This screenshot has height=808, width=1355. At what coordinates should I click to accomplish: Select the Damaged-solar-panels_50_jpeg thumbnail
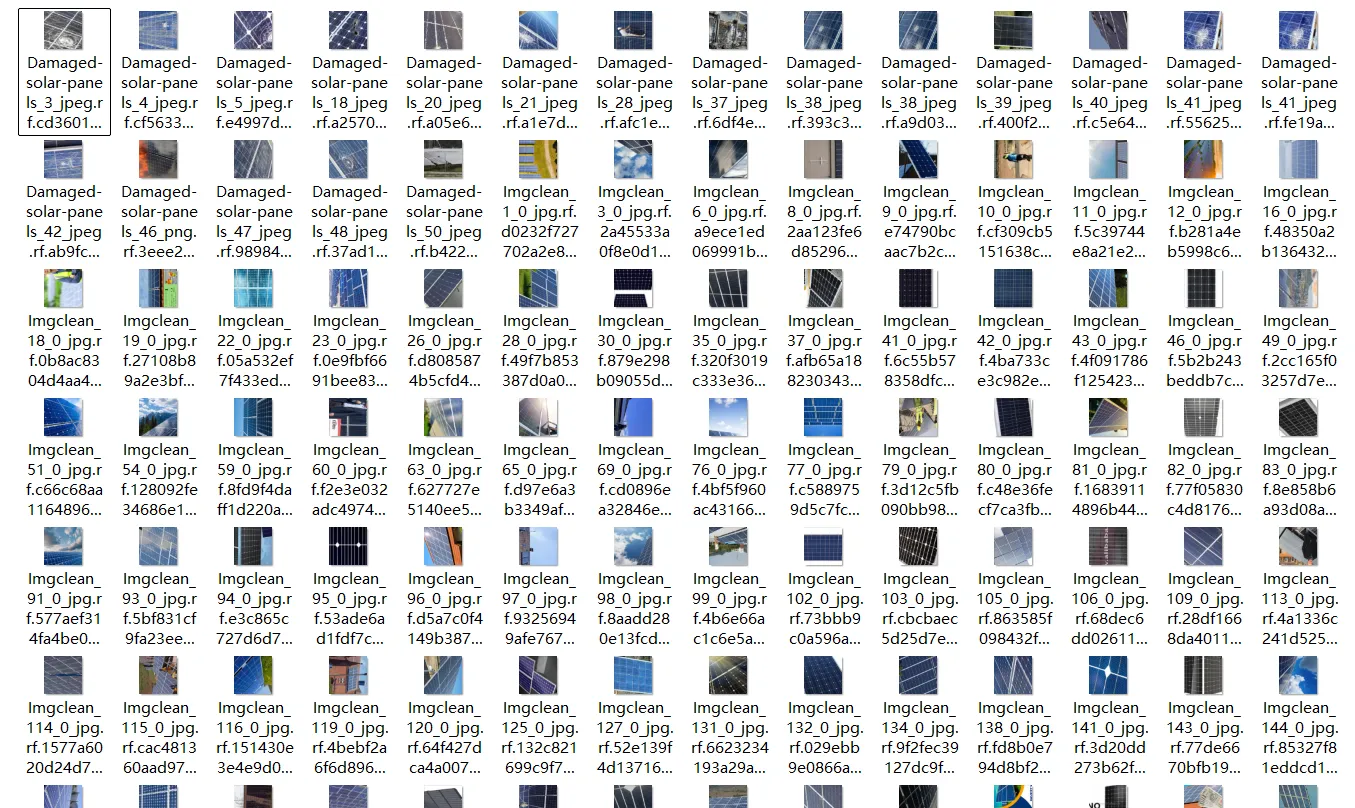pos(444,160)
